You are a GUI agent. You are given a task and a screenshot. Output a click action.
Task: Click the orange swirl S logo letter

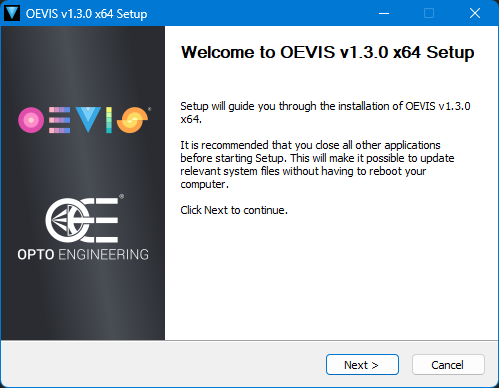pyautogui.click(x=132, y=120)
